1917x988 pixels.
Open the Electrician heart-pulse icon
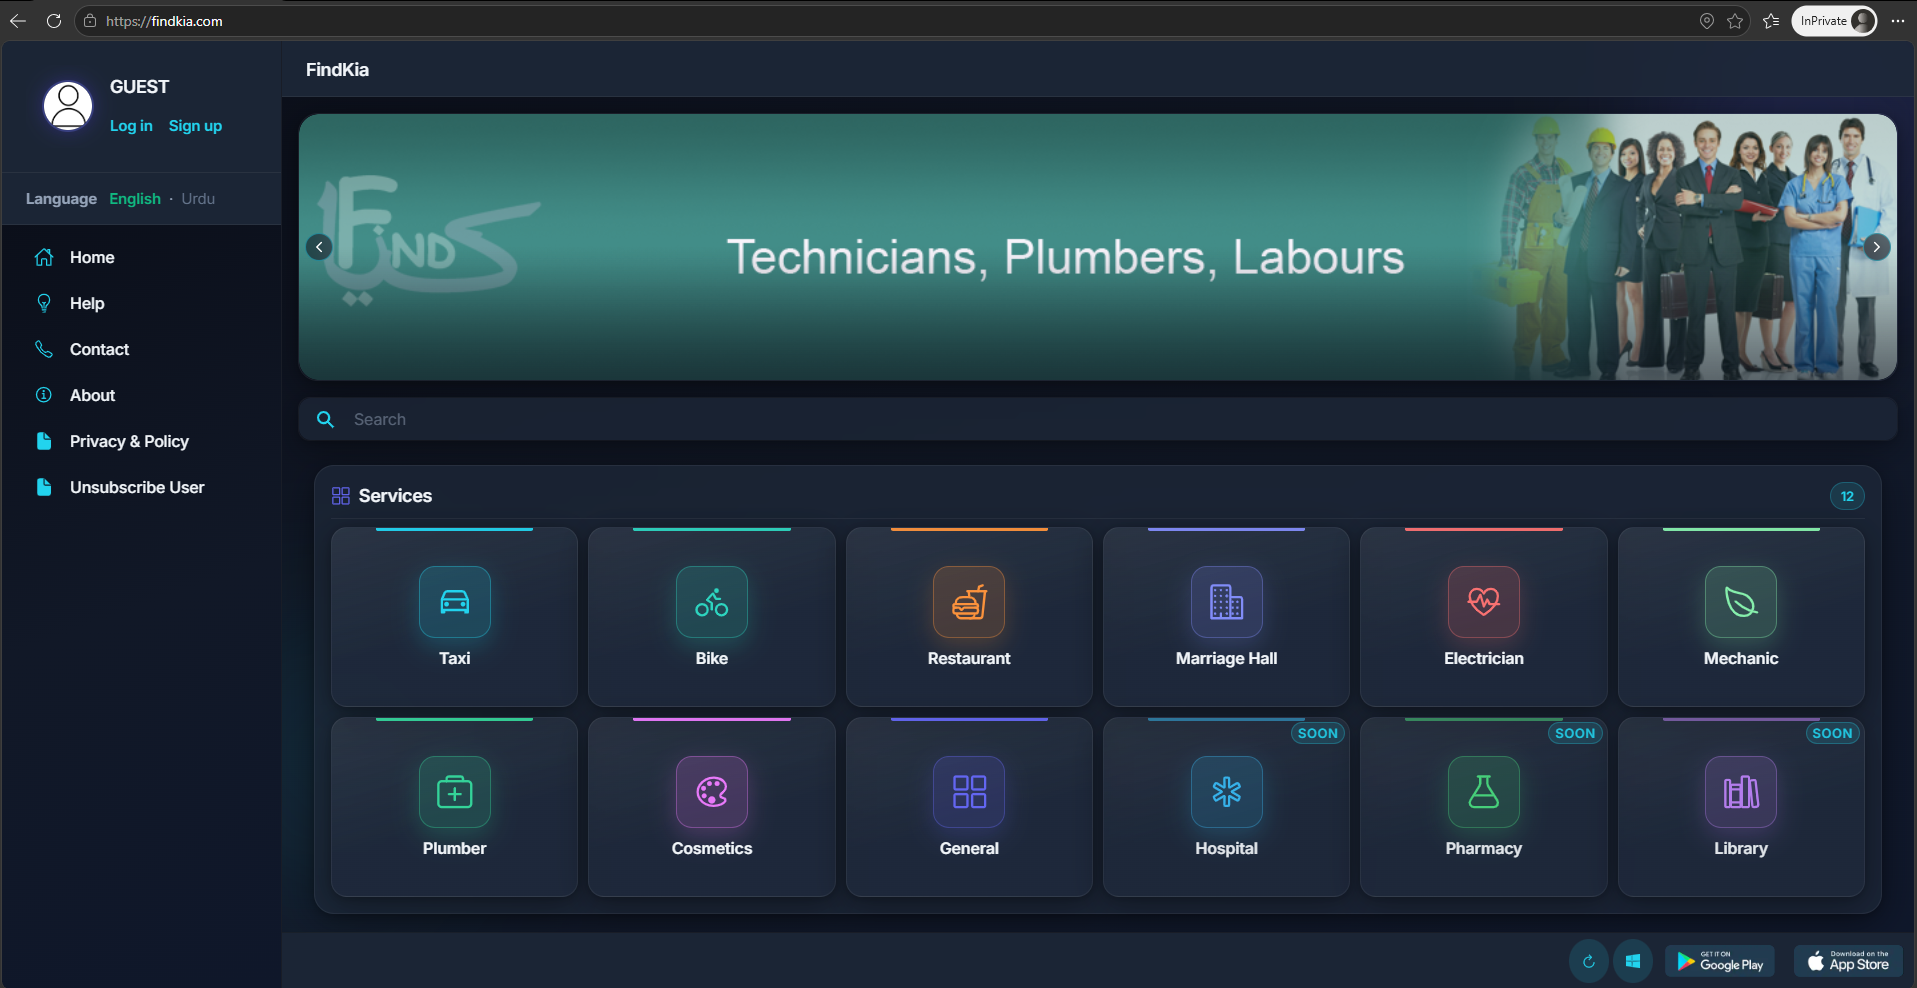coord(1483,602)
